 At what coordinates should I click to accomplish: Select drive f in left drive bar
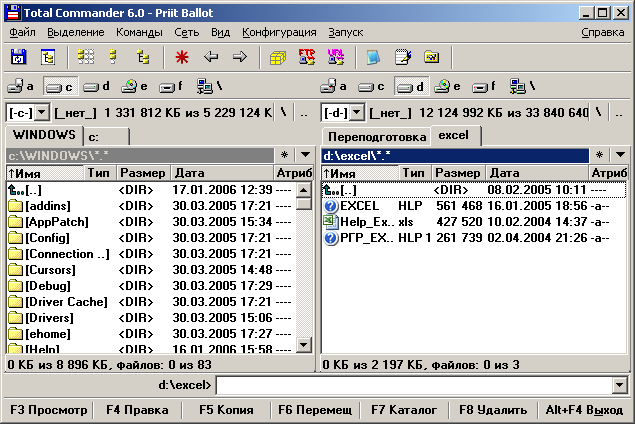click(170, 86)
